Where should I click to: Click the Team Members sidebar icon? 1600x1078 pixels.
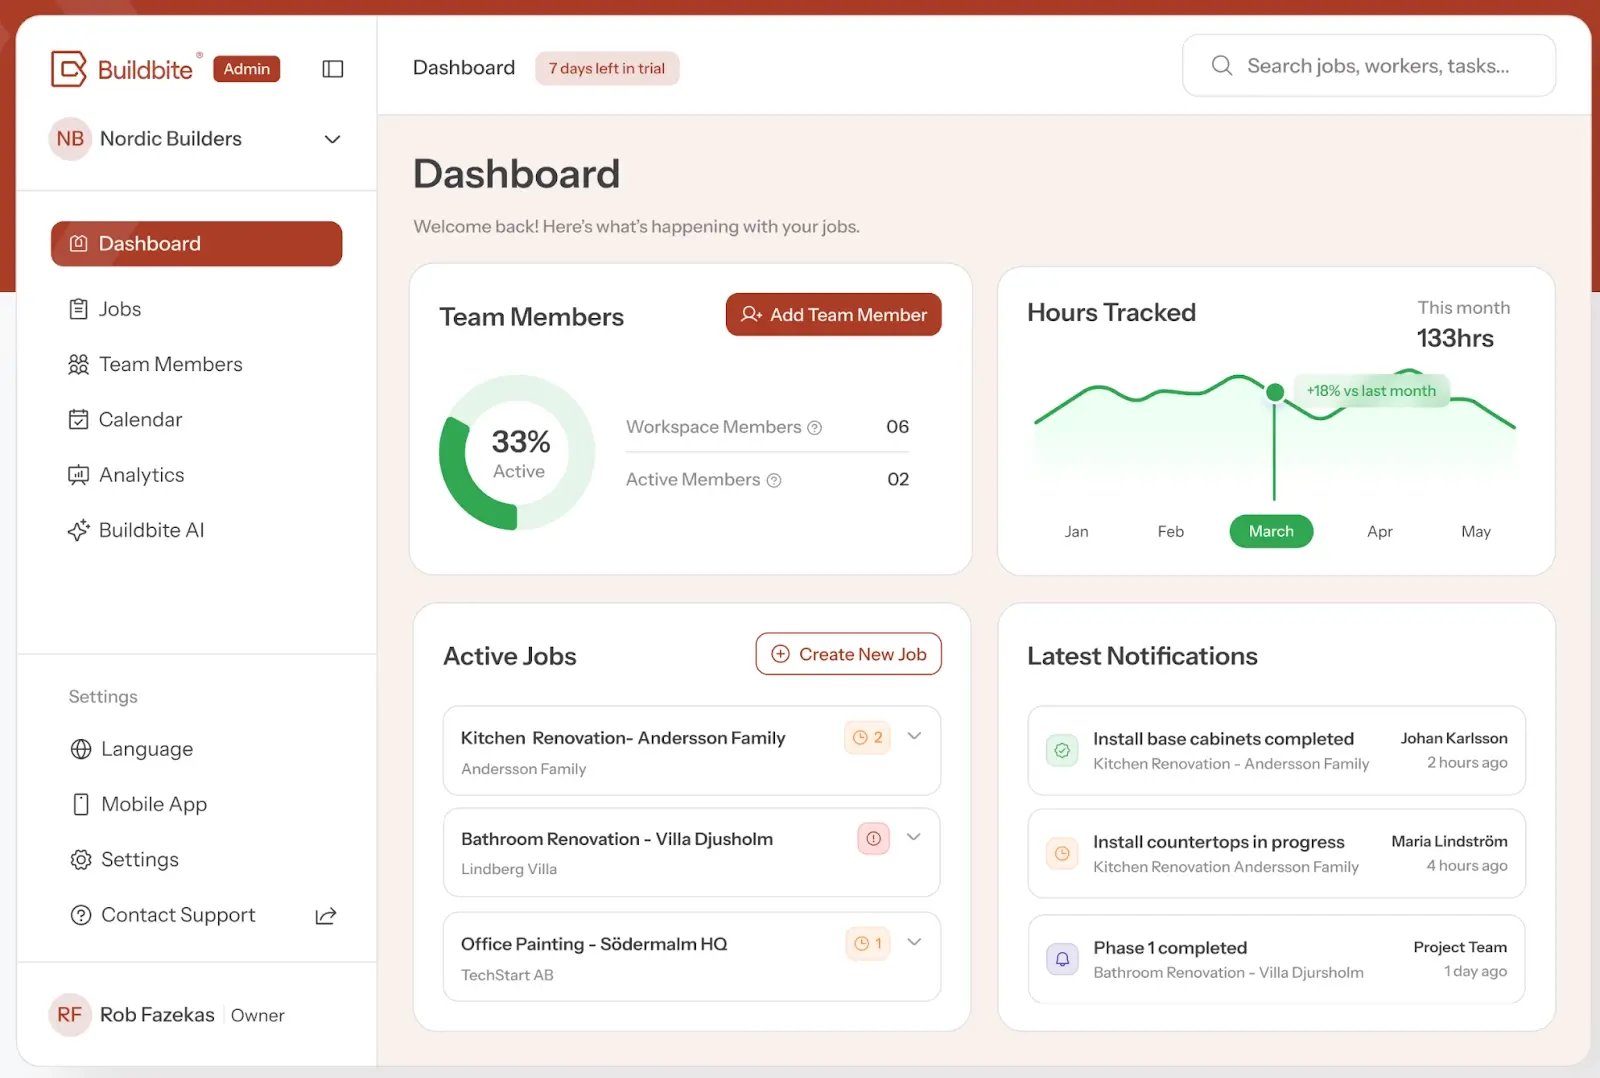point(79,364)
